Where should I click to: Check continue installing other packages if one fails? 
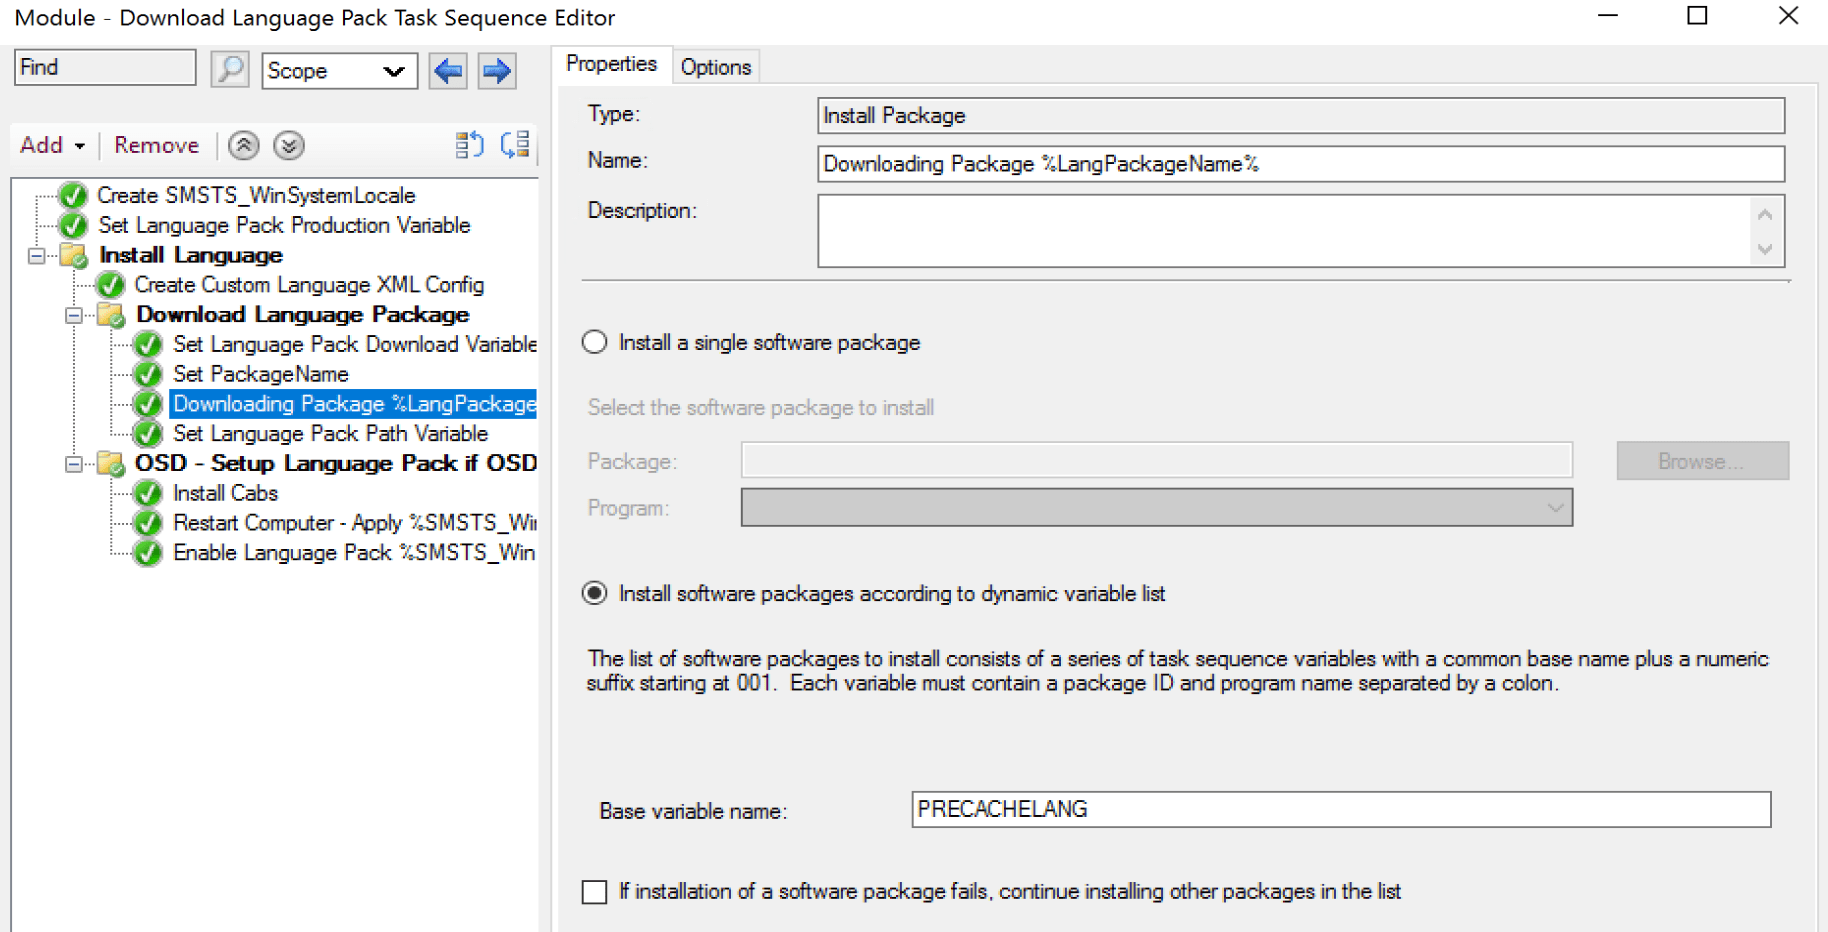594,891
